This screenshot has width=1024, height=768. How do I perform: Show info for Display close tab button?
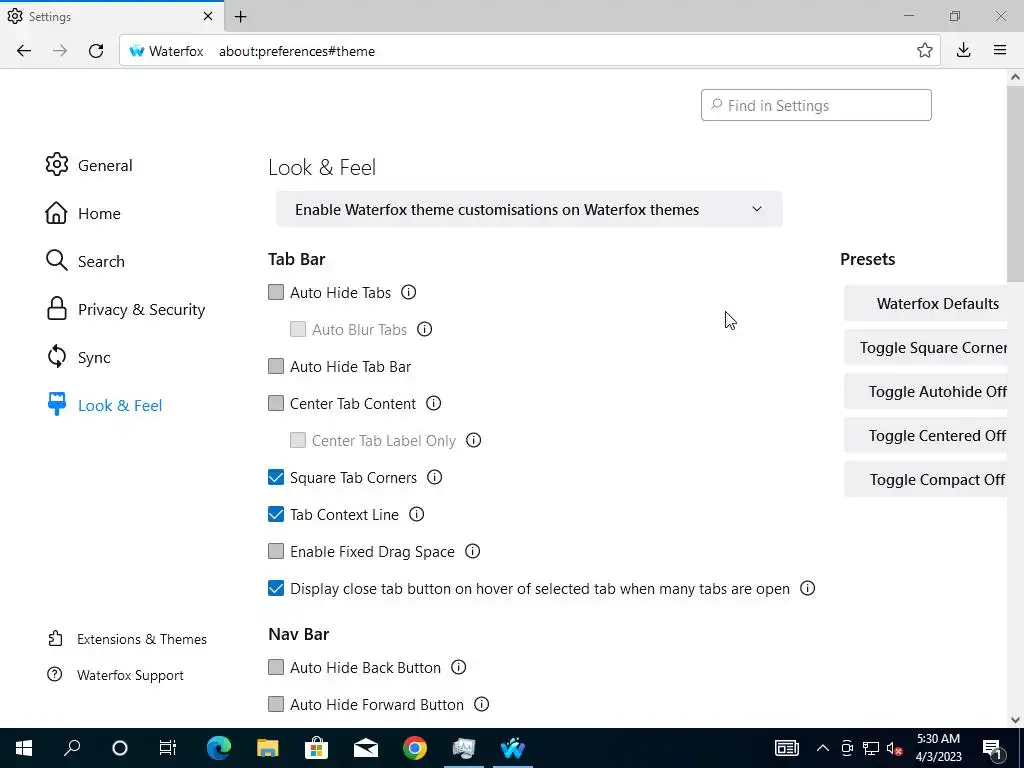808,588
